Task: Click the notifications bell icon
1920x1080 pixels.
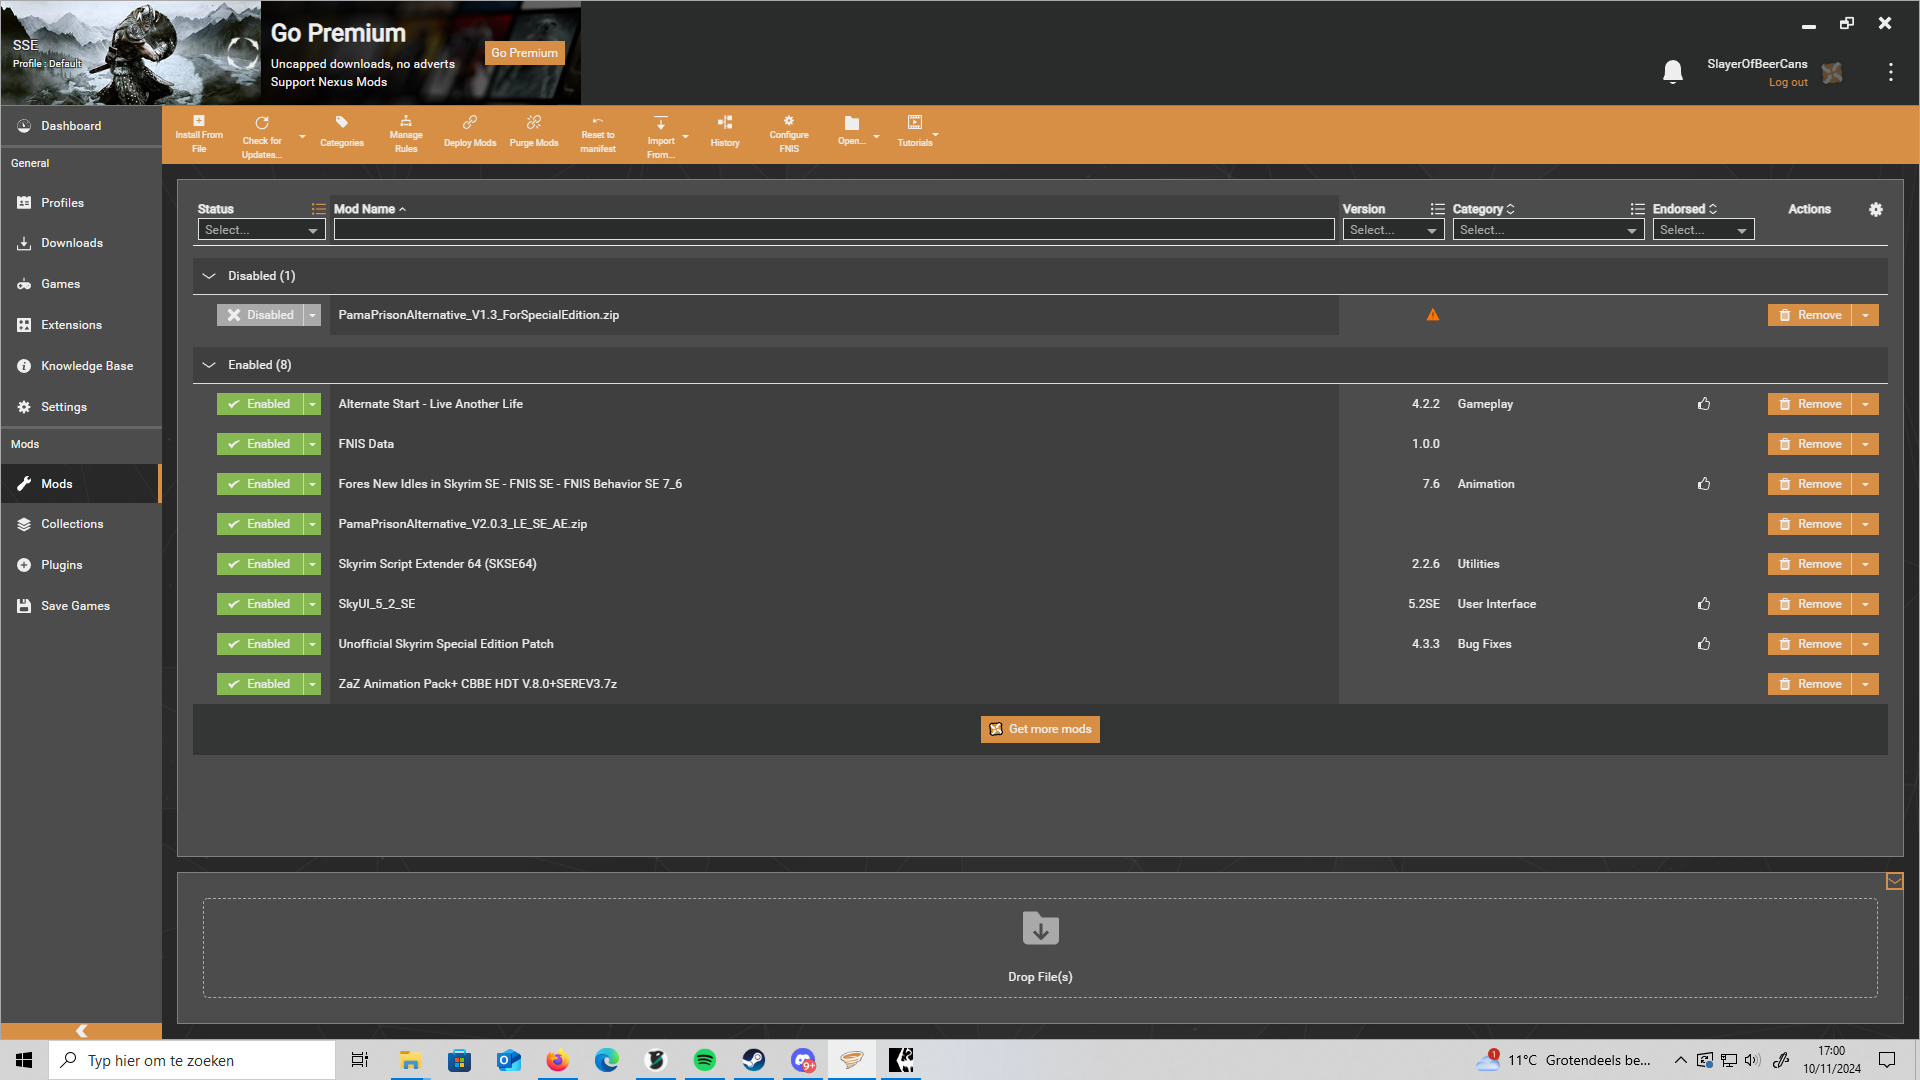Action: click(x=1672, y=72)
